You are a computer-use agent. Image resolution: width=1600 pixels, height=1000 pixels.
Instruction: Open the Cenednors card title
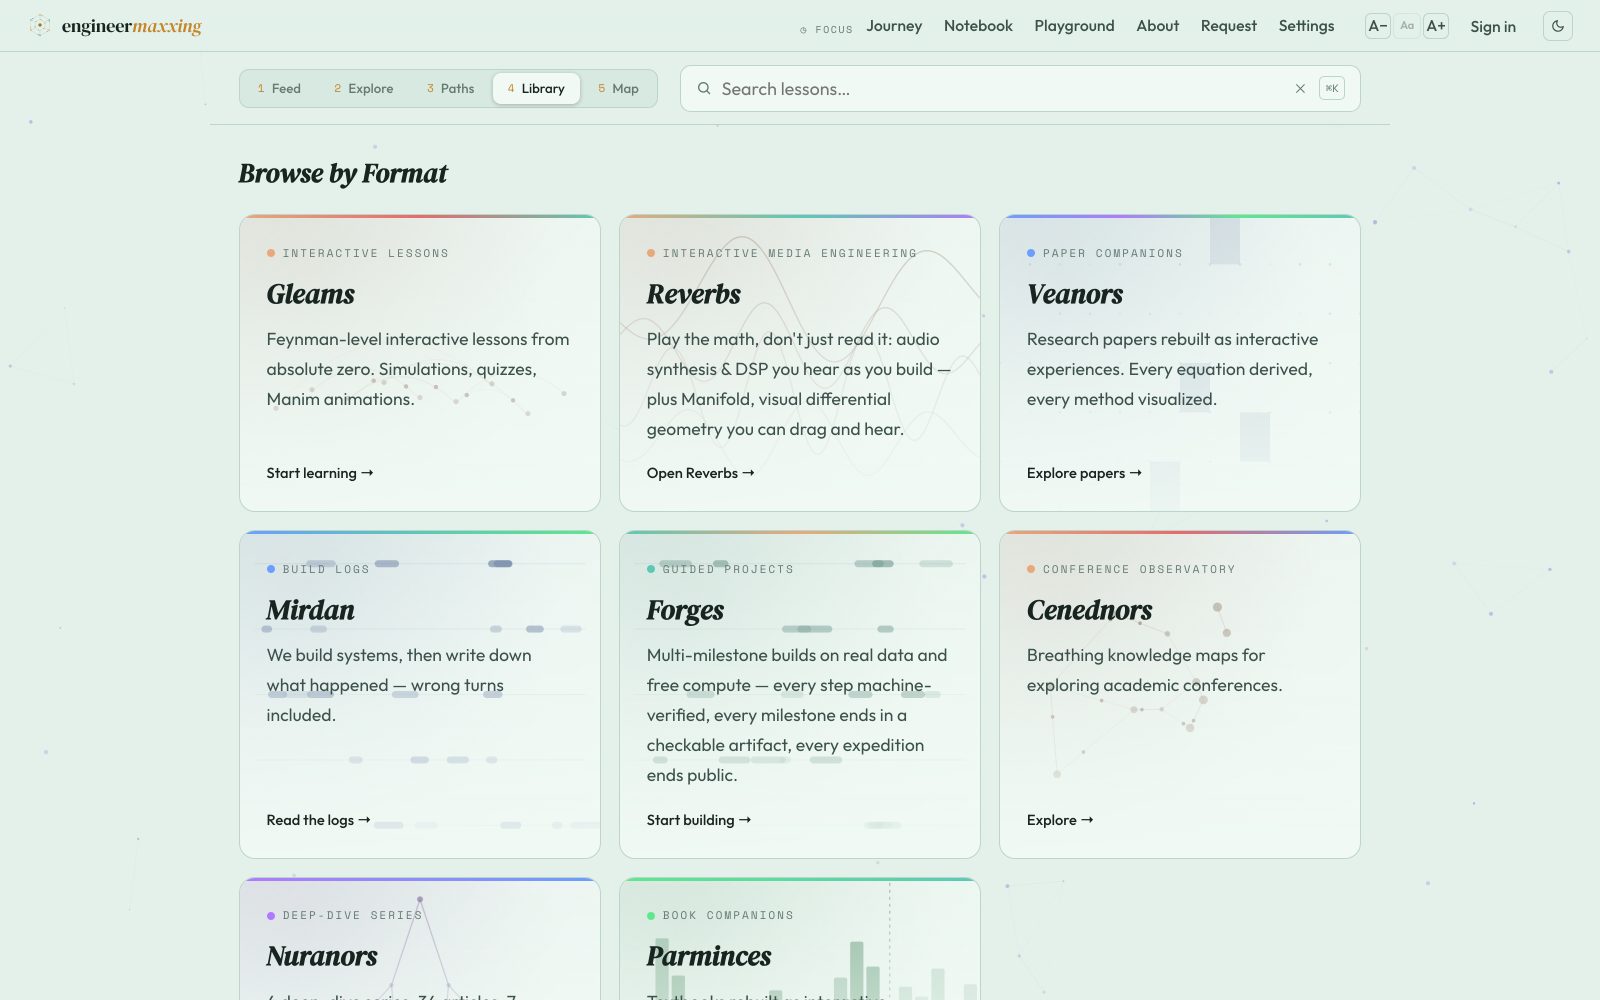pos(1089,610)
